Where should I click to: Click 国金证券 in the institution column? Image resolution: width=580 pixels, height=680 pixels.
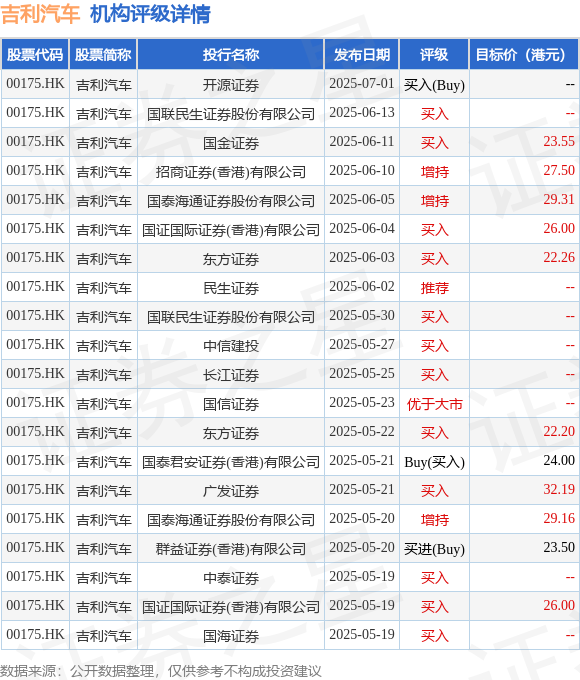[x=231, y=143]
